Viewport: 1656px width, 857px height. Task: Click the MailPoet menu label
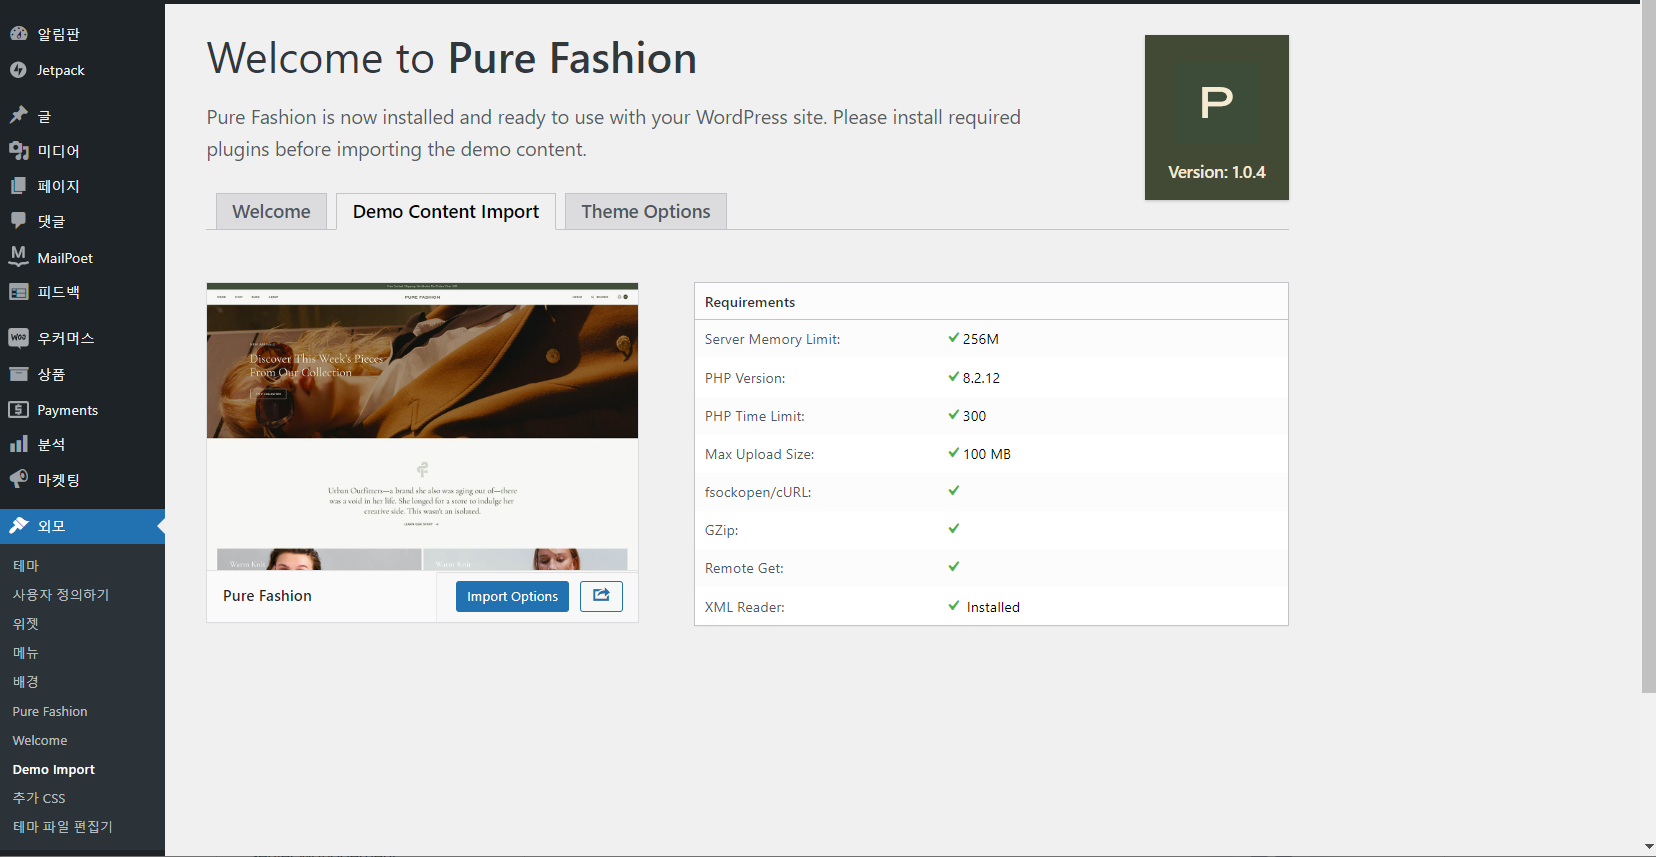[65, 258]
